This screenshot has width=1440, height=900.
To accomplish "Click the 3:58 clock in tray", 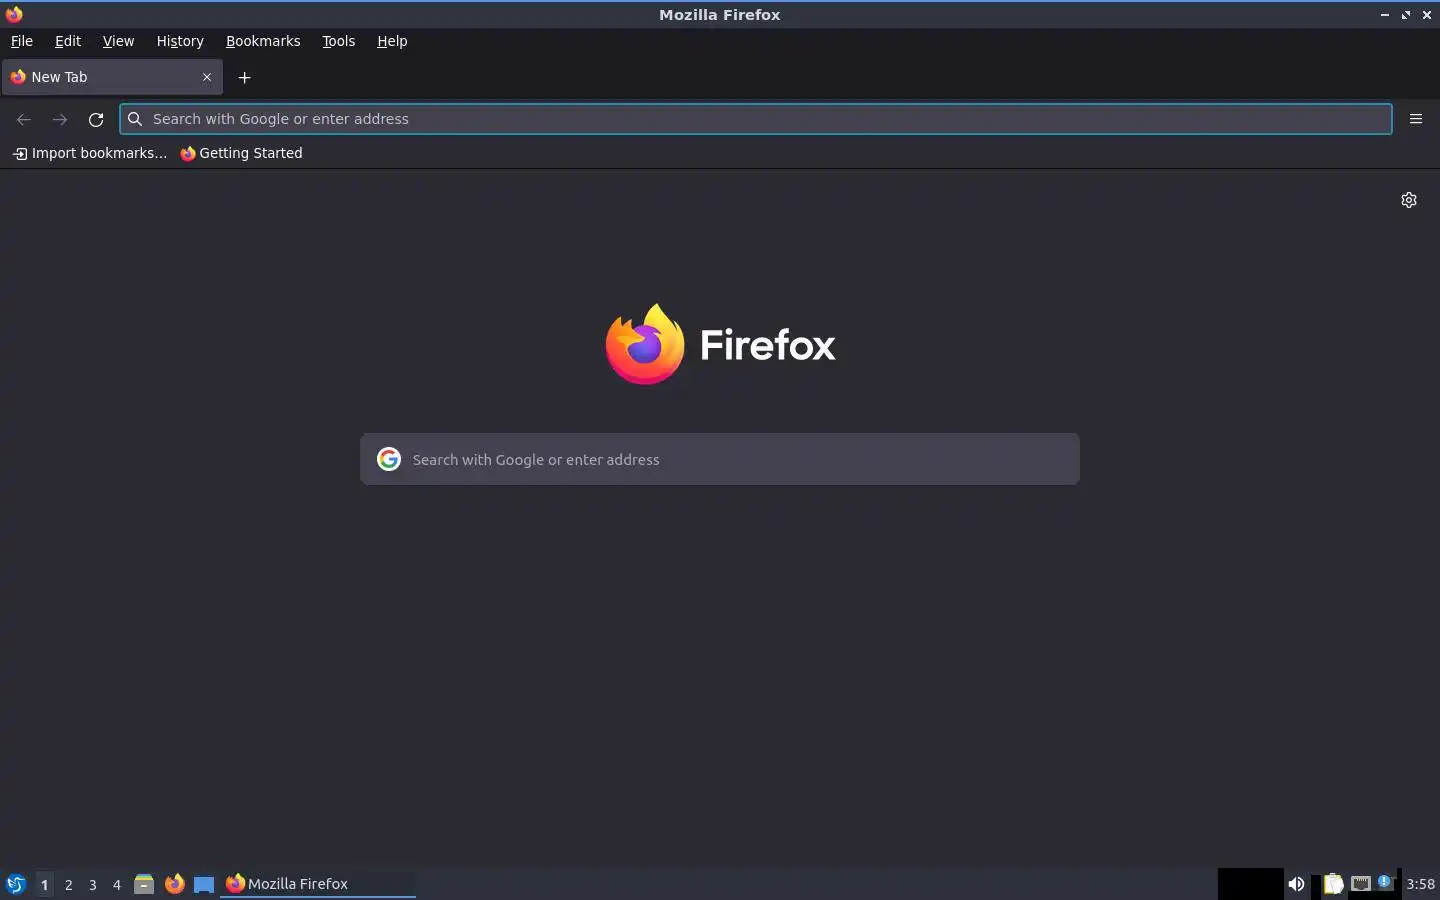I will [x=1420, y=884].
